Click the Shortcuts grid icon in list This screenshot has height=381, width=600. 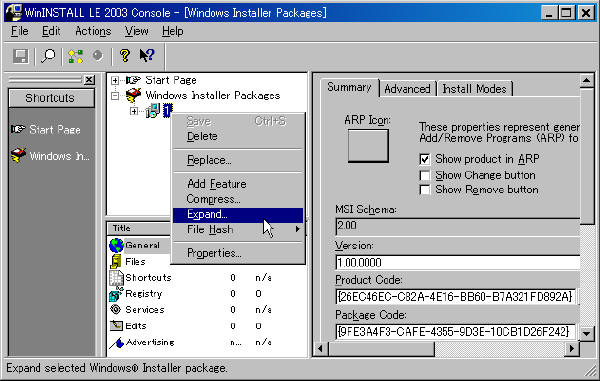(x=116, y=278)
